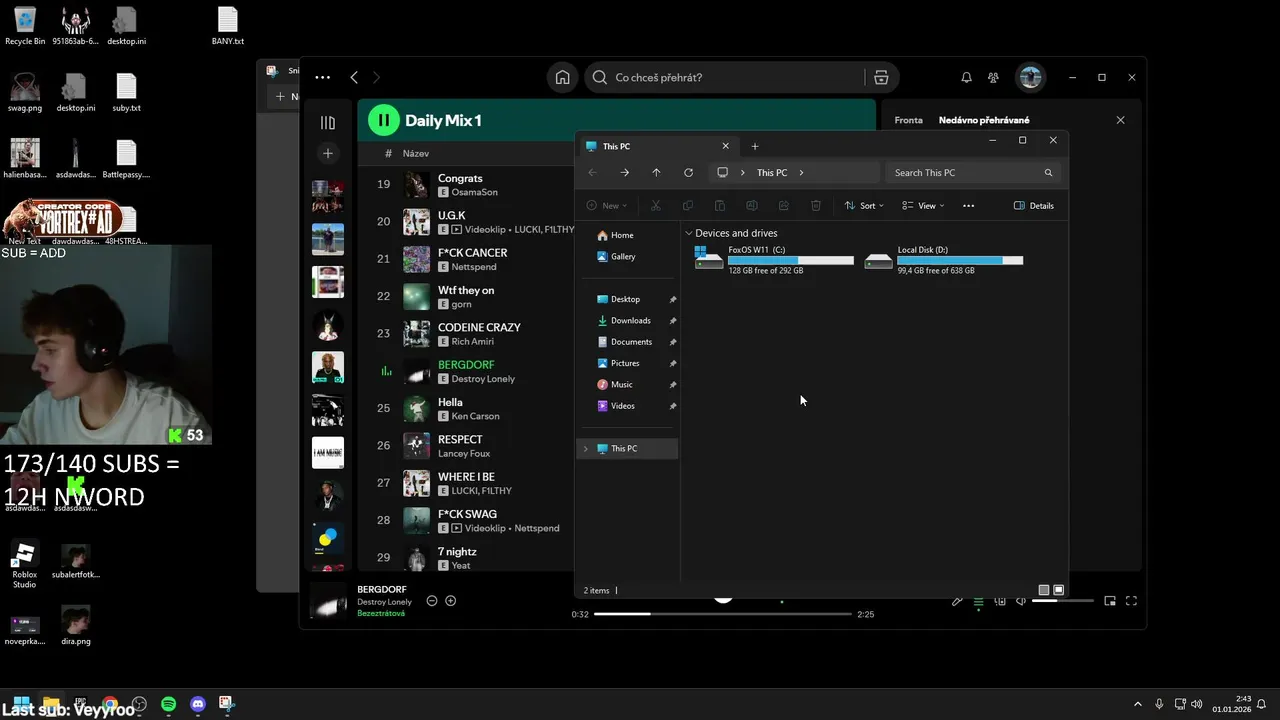
Task: Add new tab in File Explorer
Action: (x=755, y=147)
